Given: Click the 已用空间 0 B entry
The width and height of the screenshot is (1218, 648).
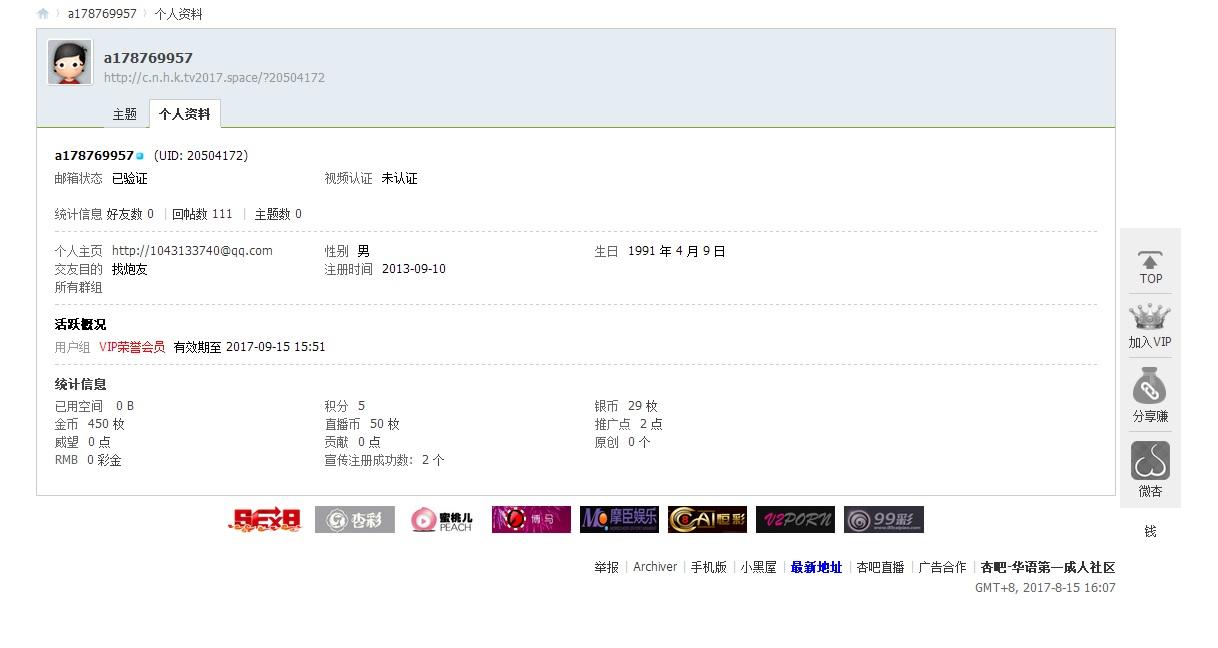Looking at the screenshot, I should click(x=94, y=406).
